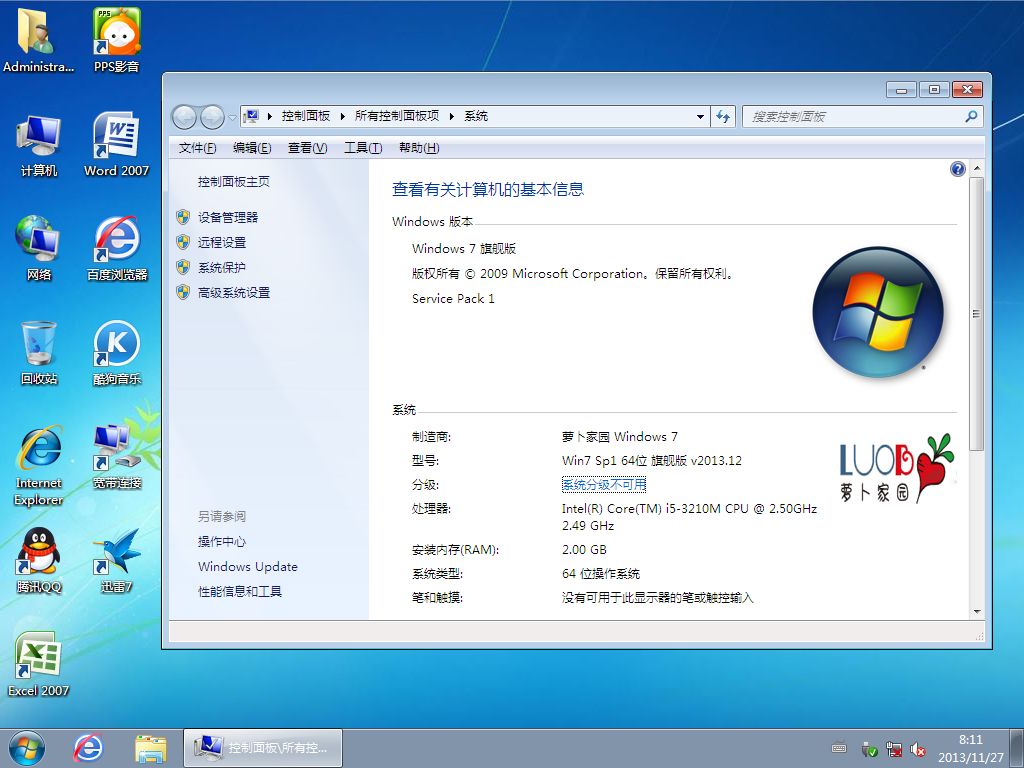
Task: Open 性能信息和工具 link
Action: pyautogui.click(x=240, y=592)
